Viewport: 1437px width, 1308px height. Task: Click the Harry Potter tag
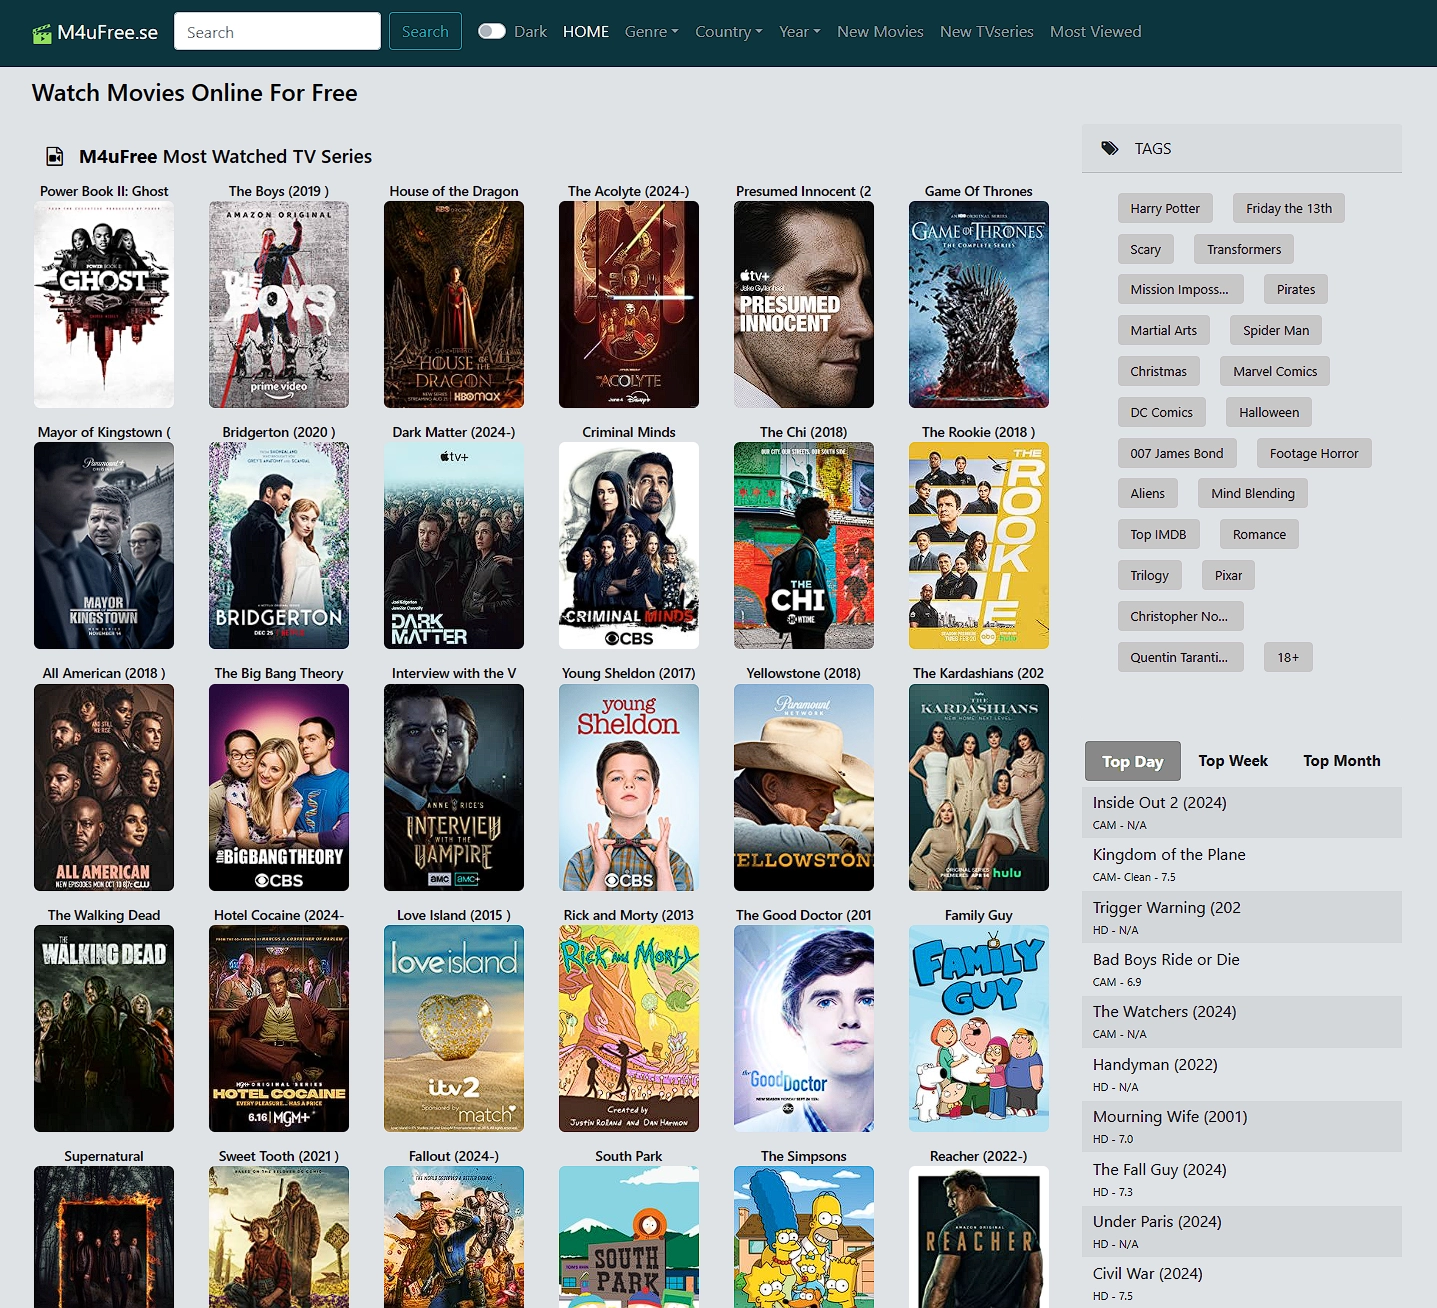[1165, 209]
